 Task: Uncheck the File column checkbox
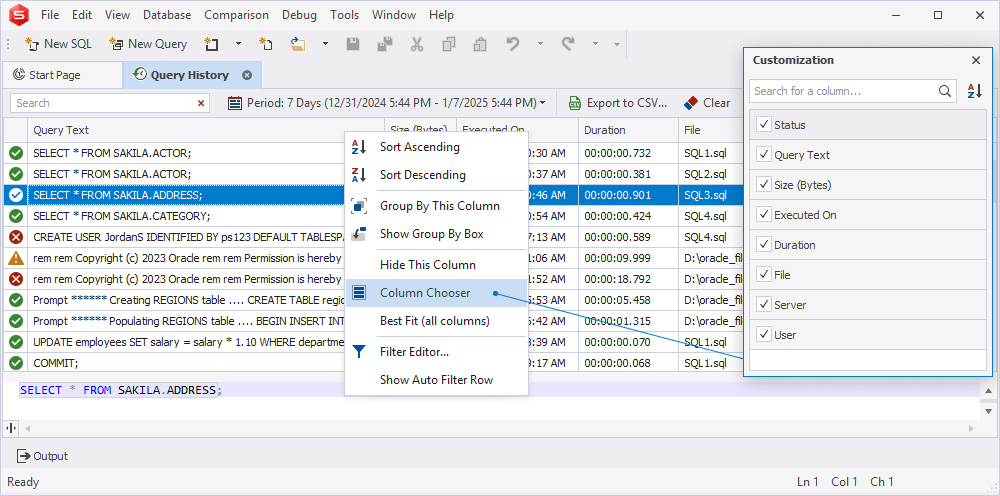[x=763, y=274]
